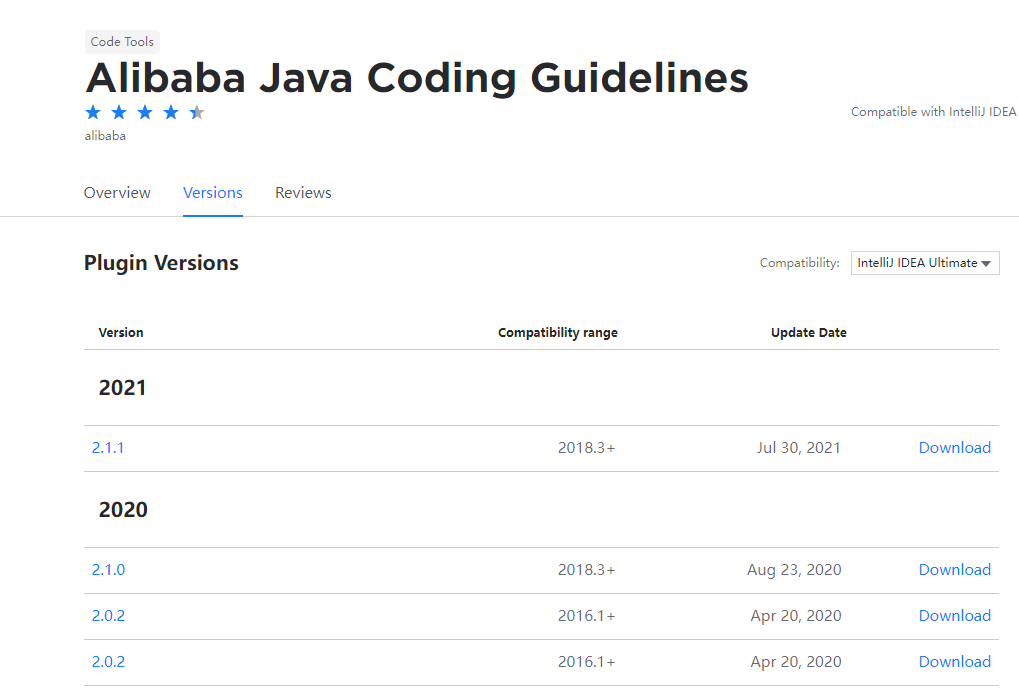Image resolution: width=1019 pixels, height=692 pixels.
Task: Open the first 2.0.2 version link
Action: [x=108, y=616]
